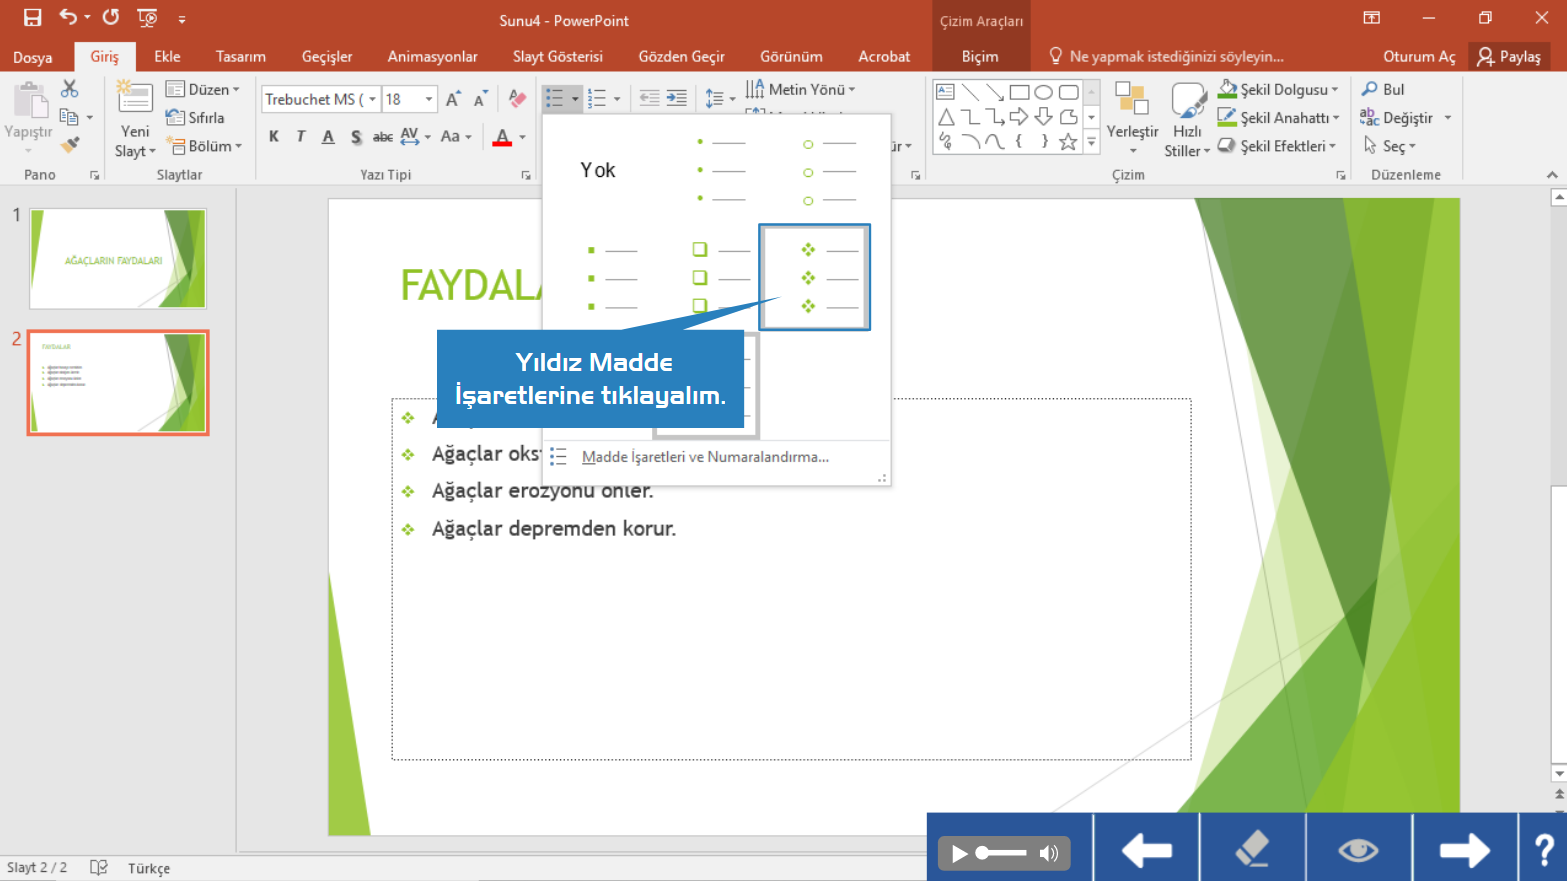1567x881 pixels.
Task: Switch to the Biçim tab
Action: pos(980,57)
